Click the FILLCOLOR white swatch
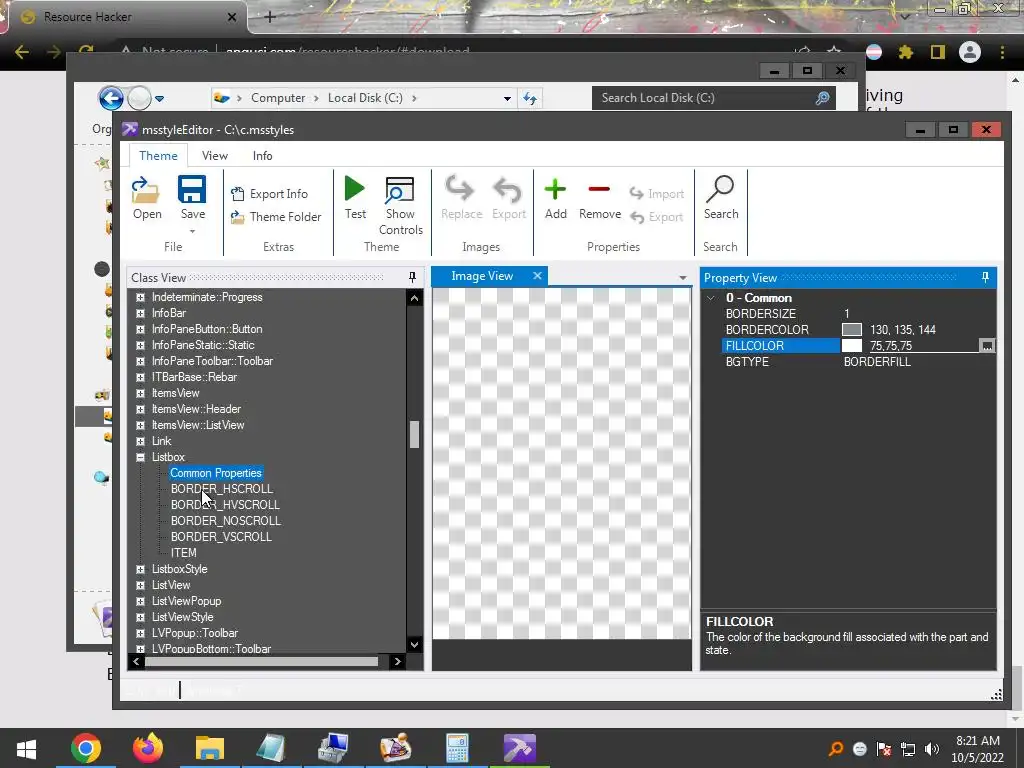1024x768 pixels. [x=852, y=345]
